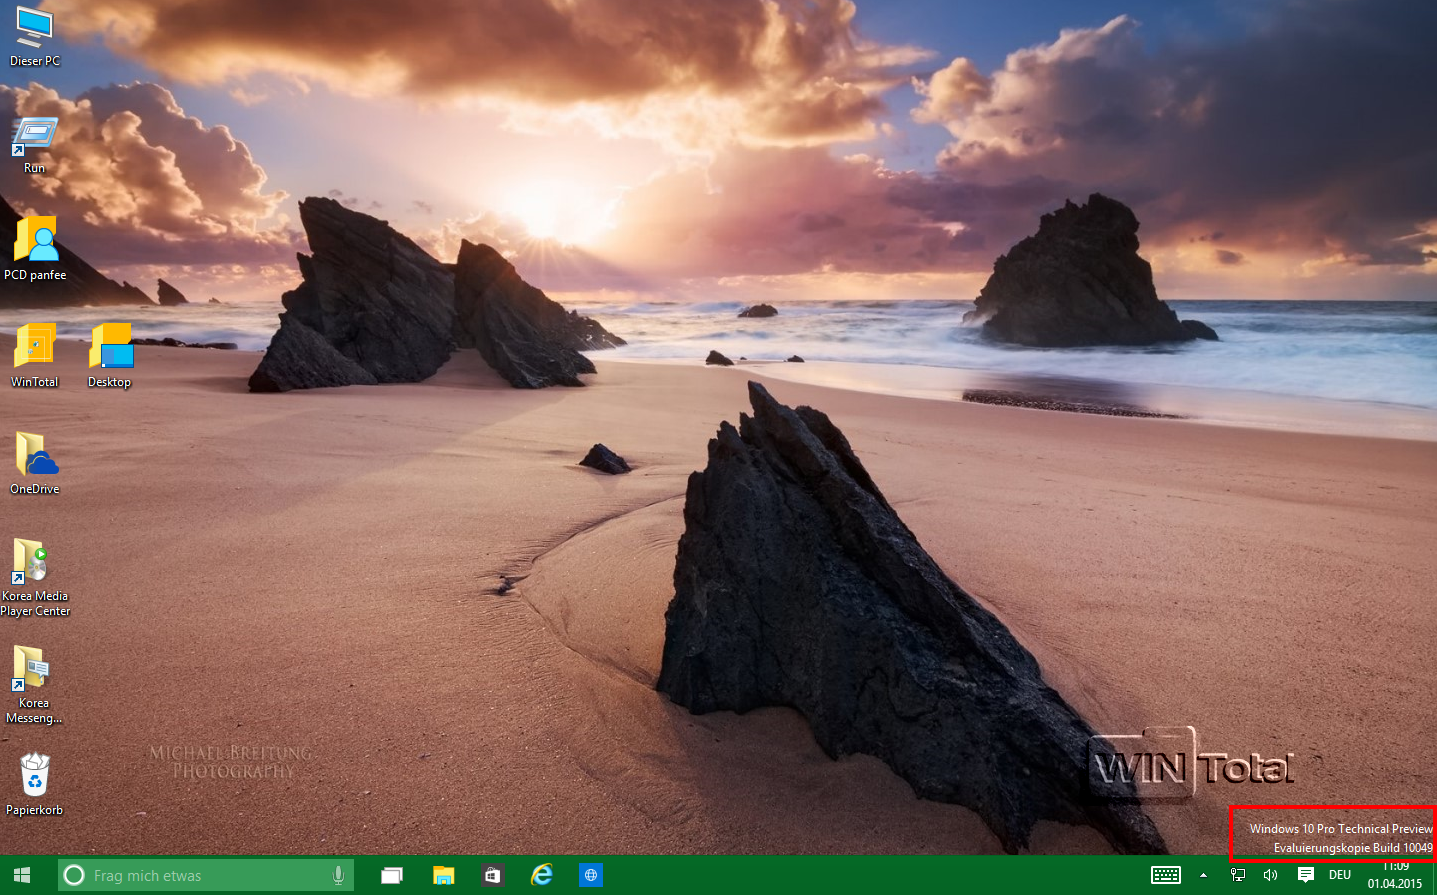Viewport: 1437px width, 895px height.
Task: Select the Papierkorb recycle bin
Action: click(x=34, y=776)
